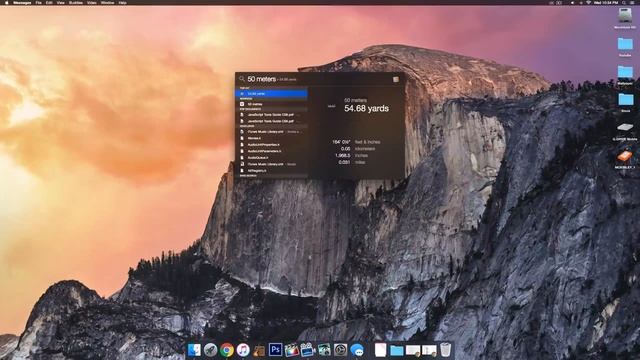Select the first iTunes Music Library.xml result
This screenshot has width=640, height=360.
271,132
